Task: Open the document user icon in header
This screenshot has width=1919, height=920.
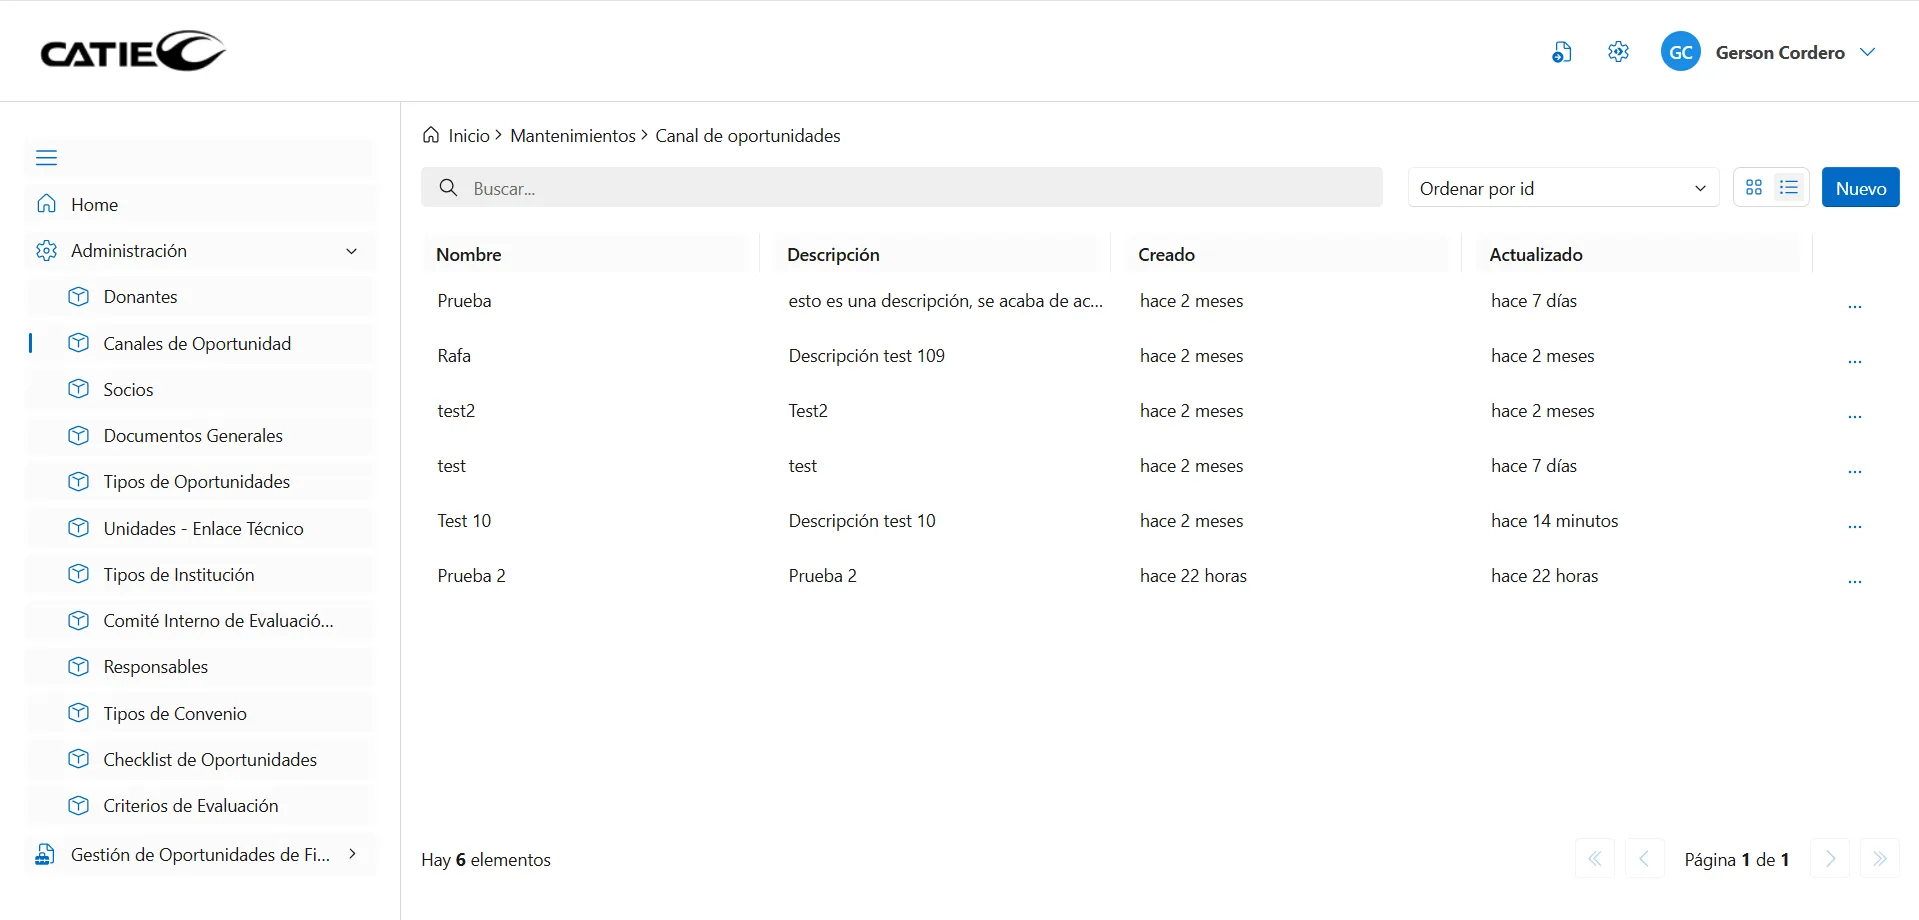Action: tap(1561, 52)
